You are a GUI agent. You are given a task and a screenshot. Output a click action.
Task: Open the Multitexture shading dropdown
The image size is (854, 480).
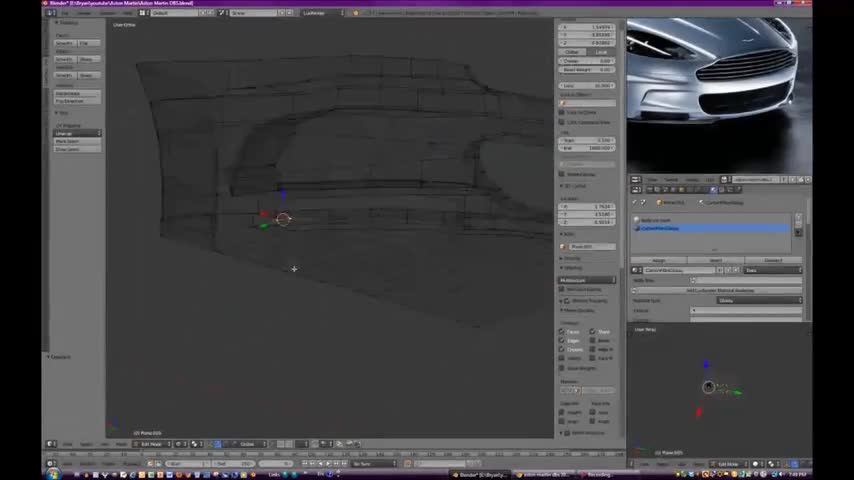pyautogui.click(x=587, y=280)
